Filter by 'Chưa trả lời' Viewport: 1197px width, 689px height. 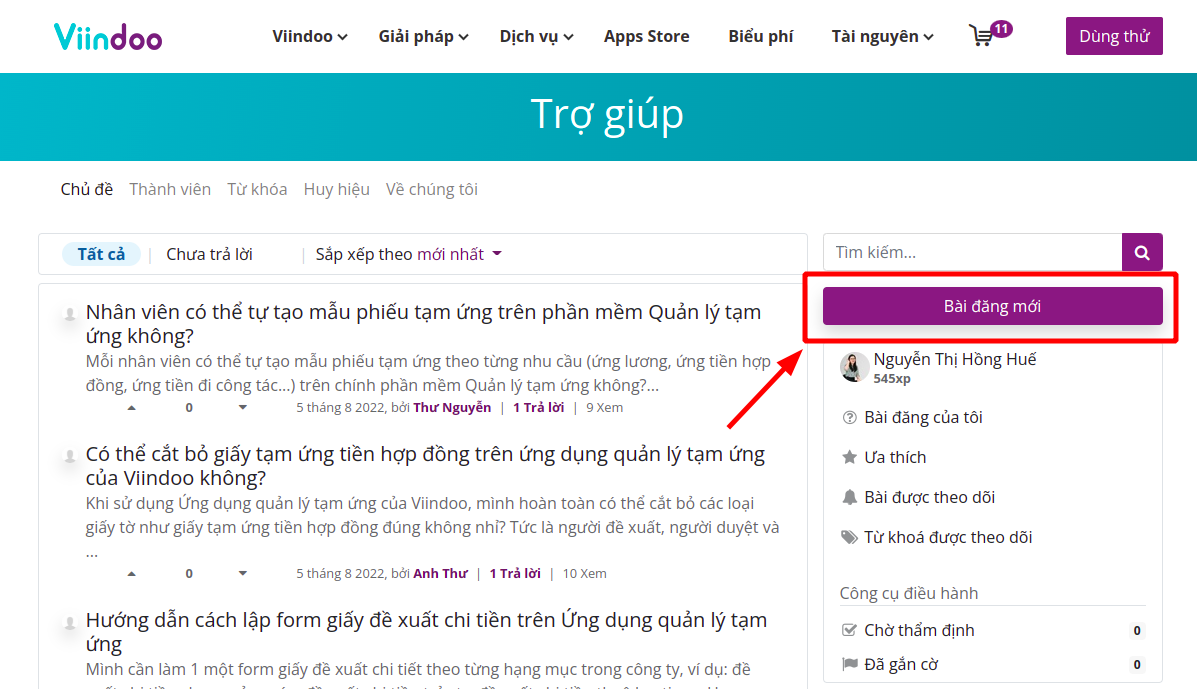pos(209,254)
